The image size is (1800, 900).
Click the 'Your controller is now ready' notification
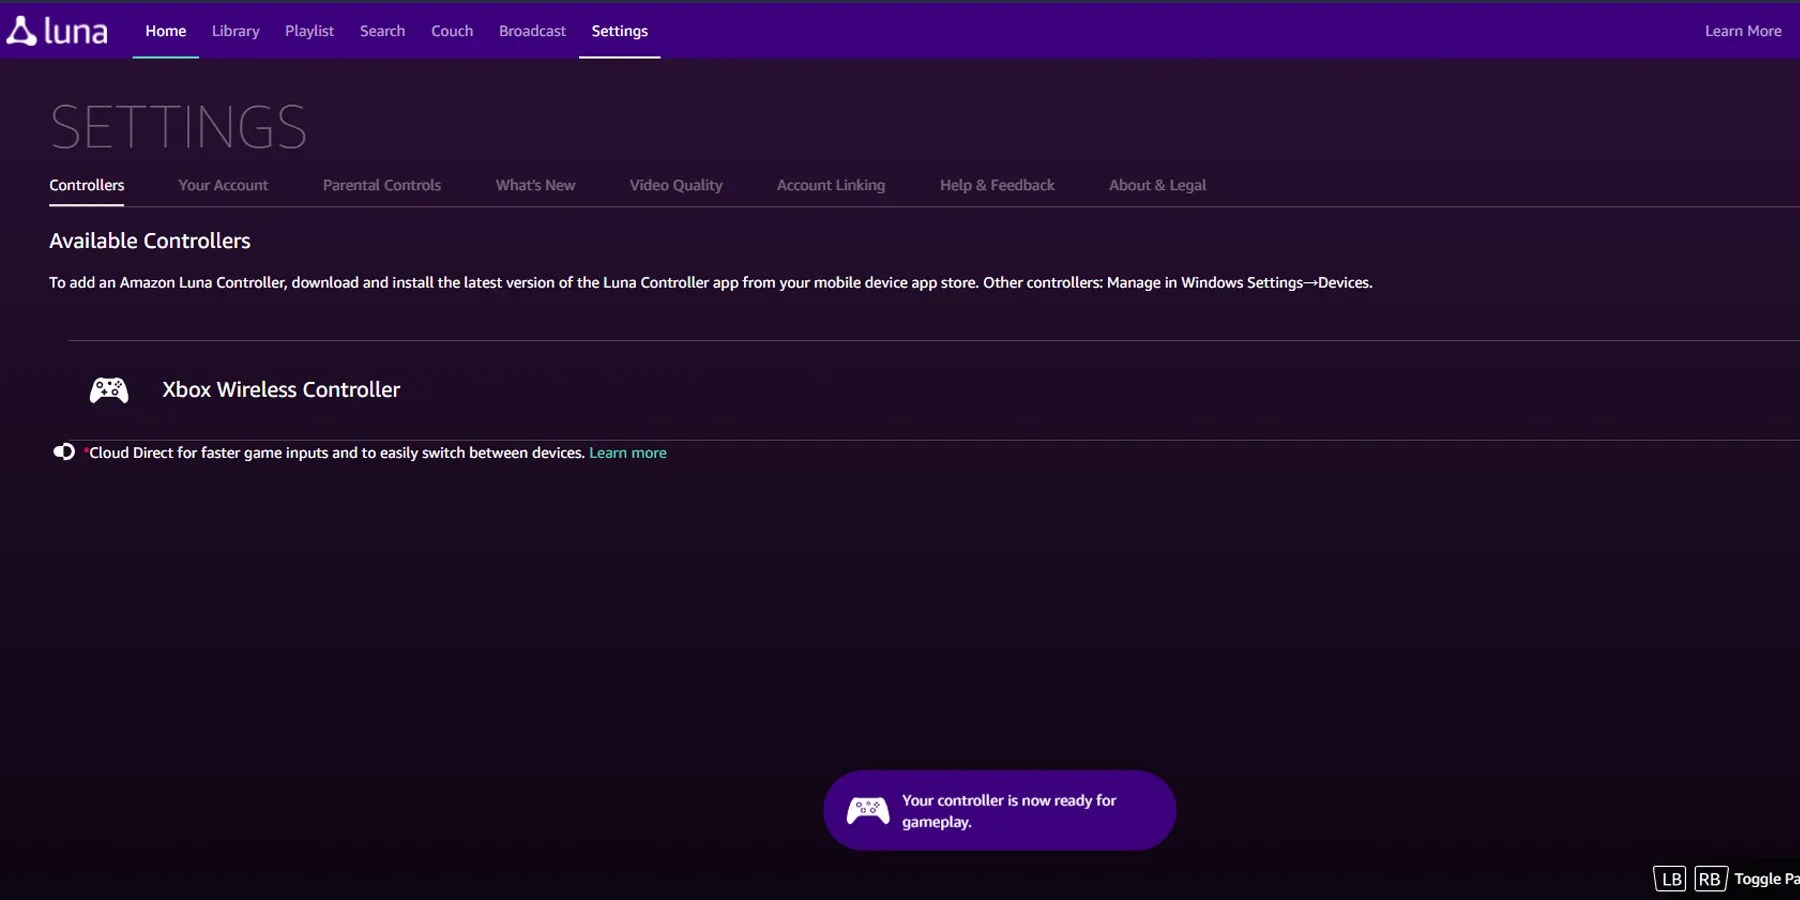(x=1000, y=810)
